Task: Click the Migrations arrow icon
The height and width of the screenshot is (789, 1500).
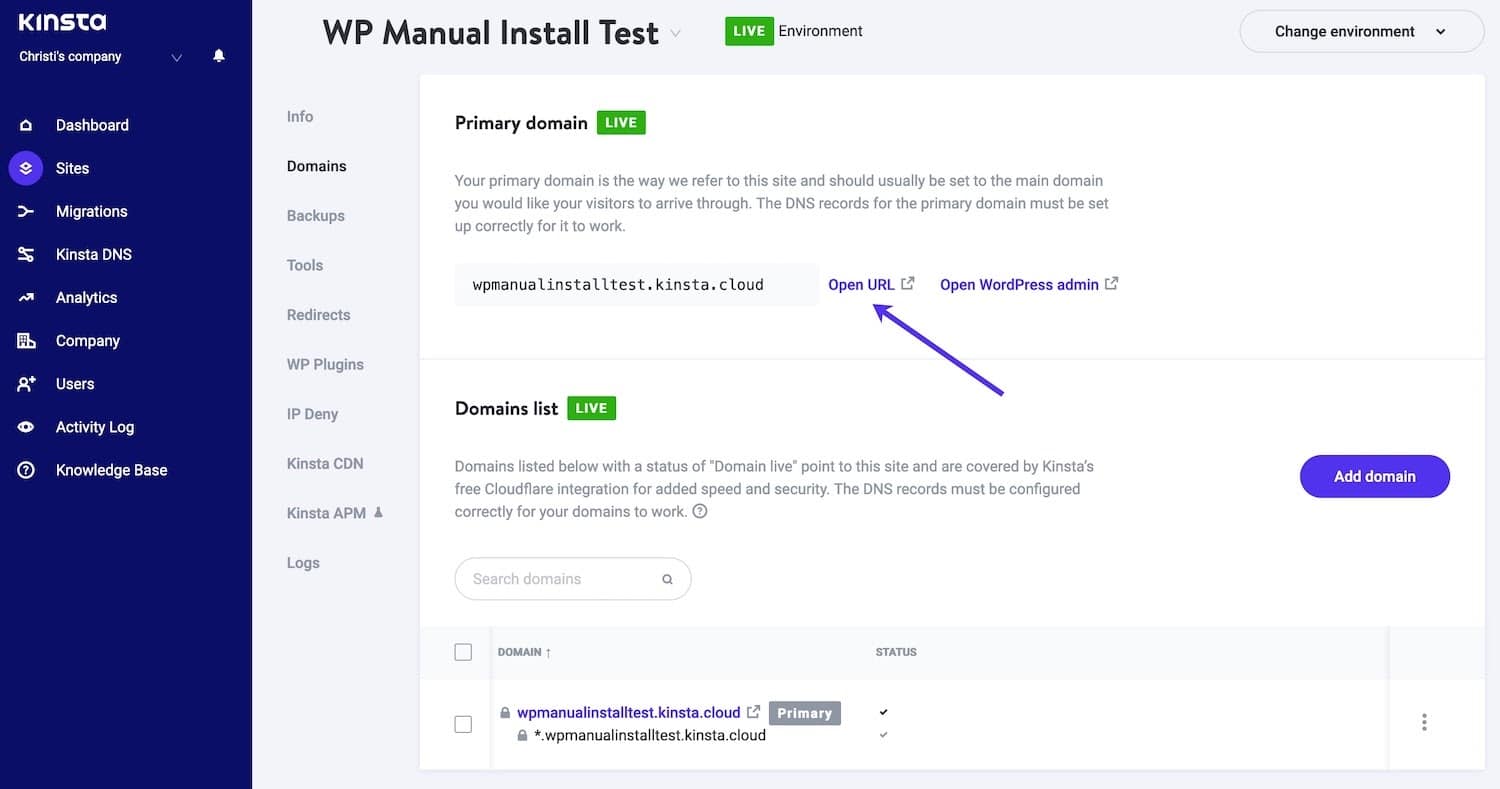Action: [x=26, y=211]
